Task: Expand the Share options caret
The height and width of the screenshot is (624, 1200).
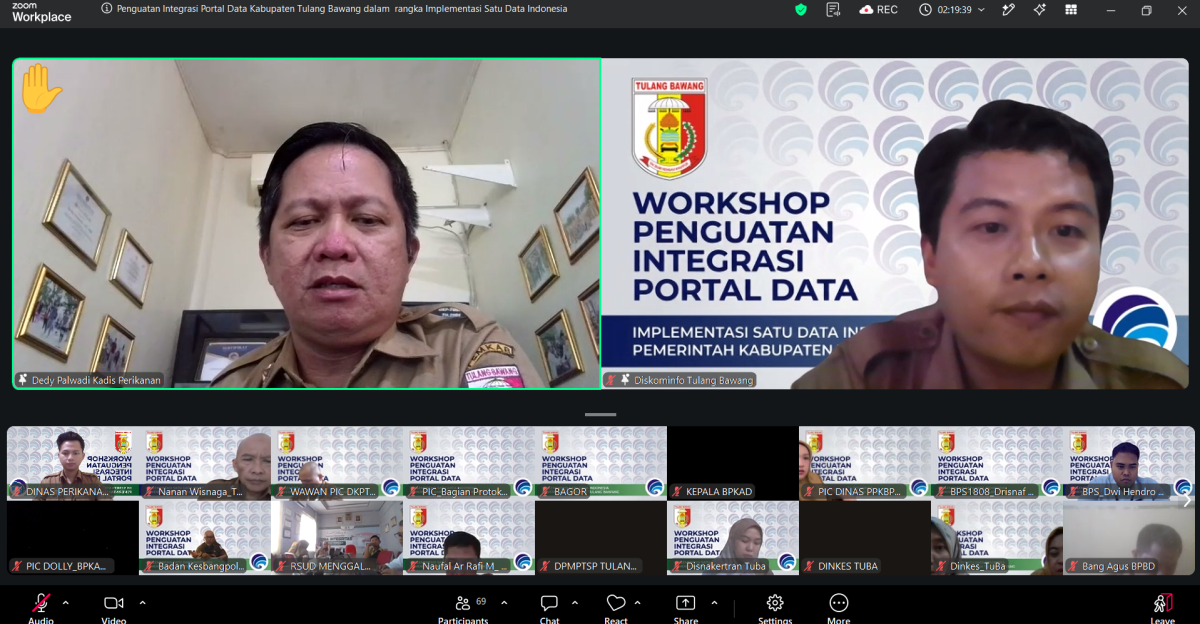Action: pos(714,603)
